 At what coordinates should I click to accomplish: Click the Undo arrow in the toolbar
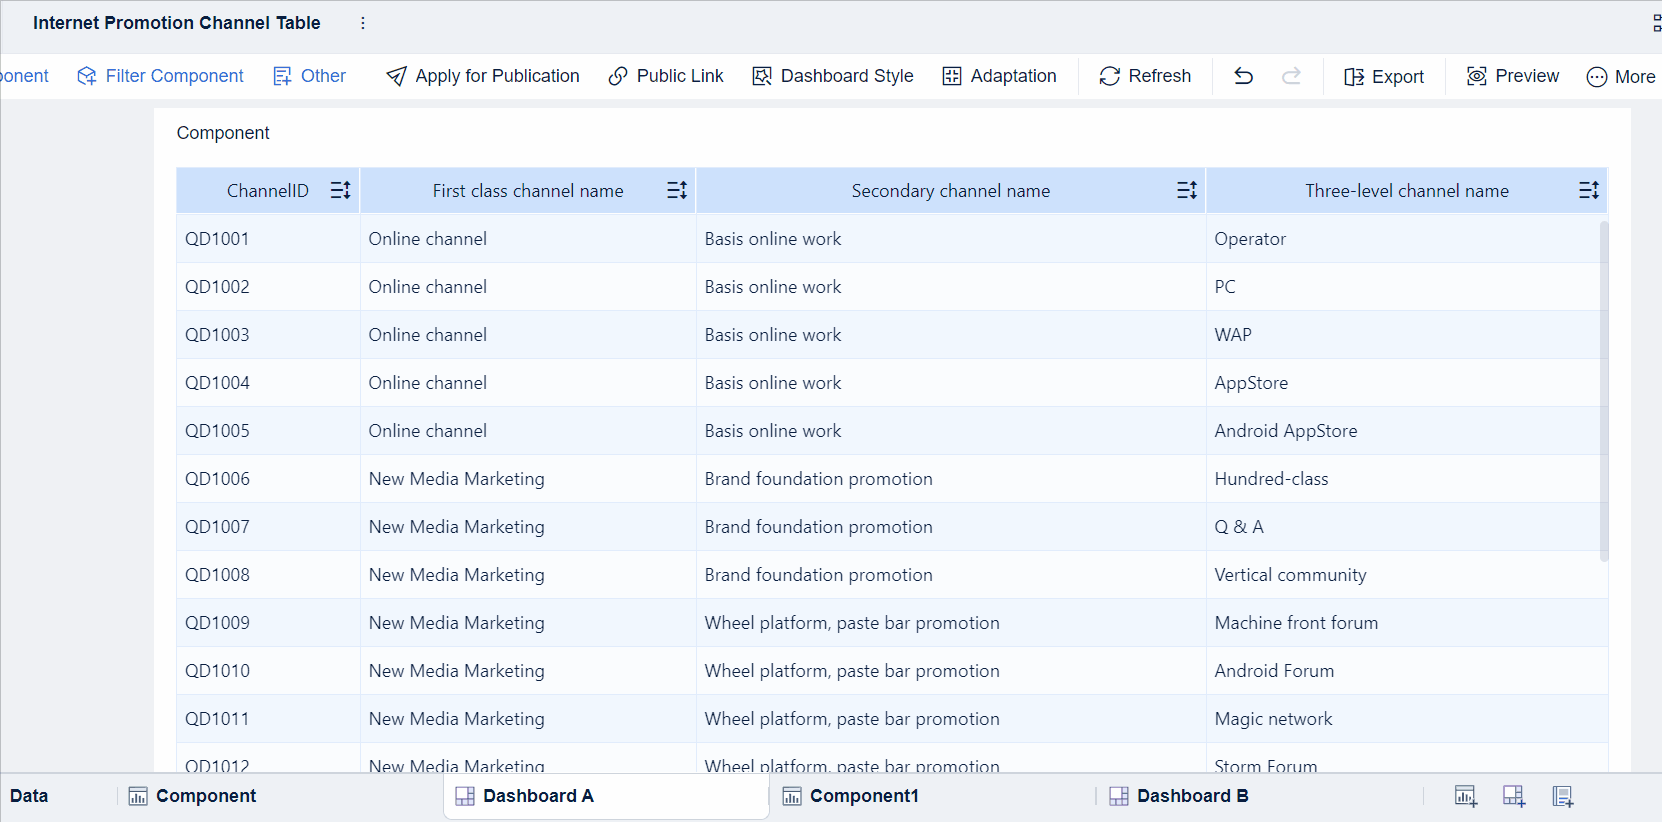click(1243, 76)
